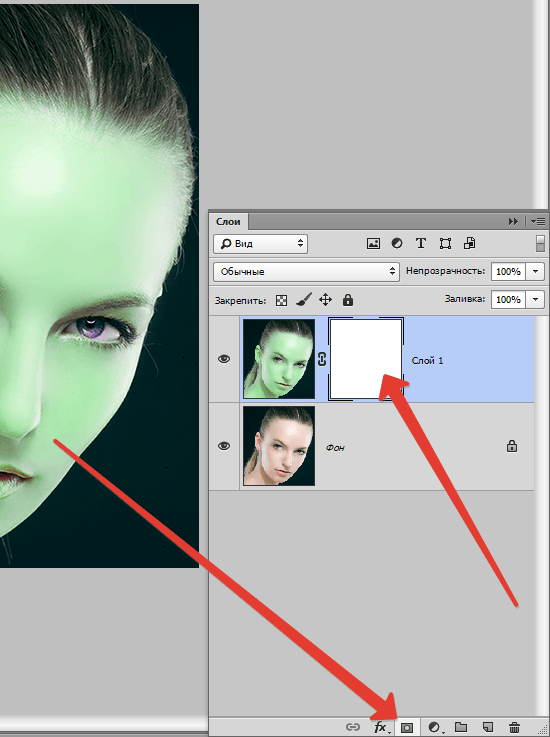Filter layers by type layers icon
This screenshot has height=737, width=550.
pos(421,243)
